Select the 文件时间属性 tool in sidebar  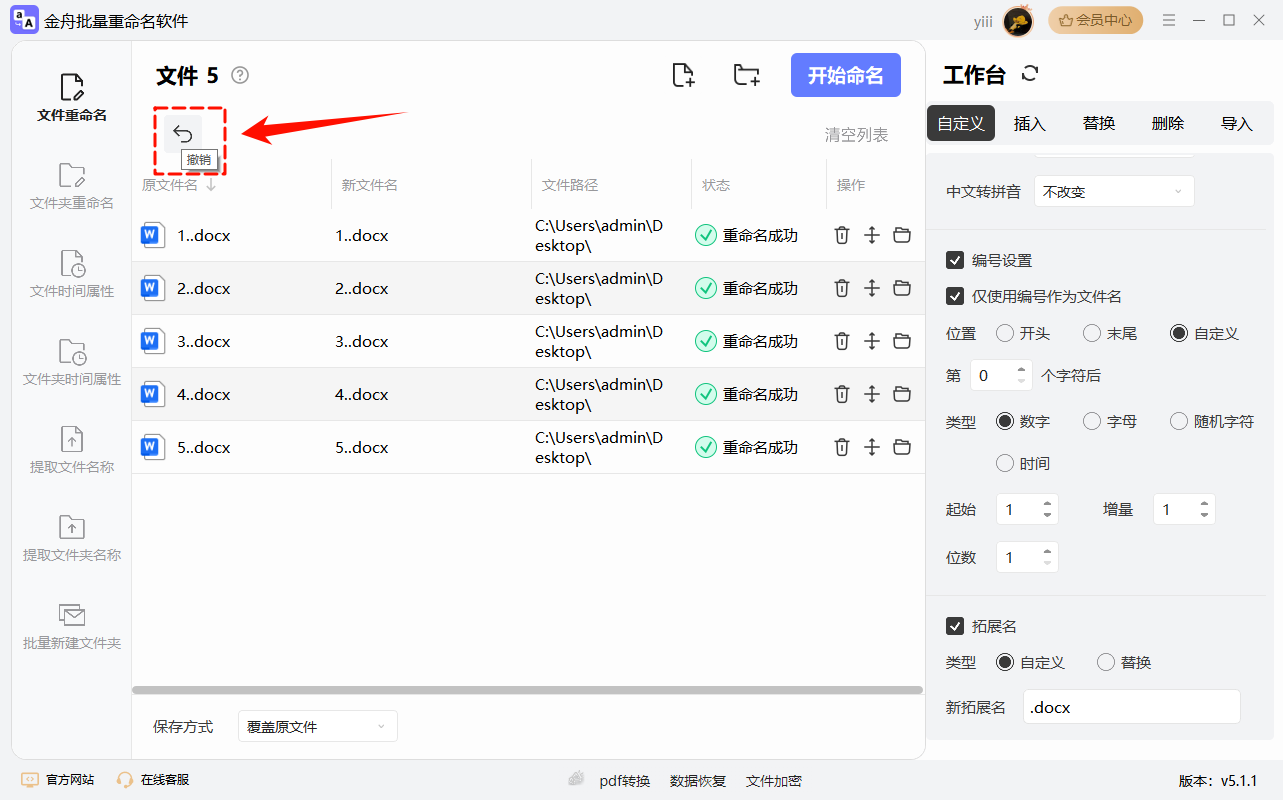click(x=71, y=275)
